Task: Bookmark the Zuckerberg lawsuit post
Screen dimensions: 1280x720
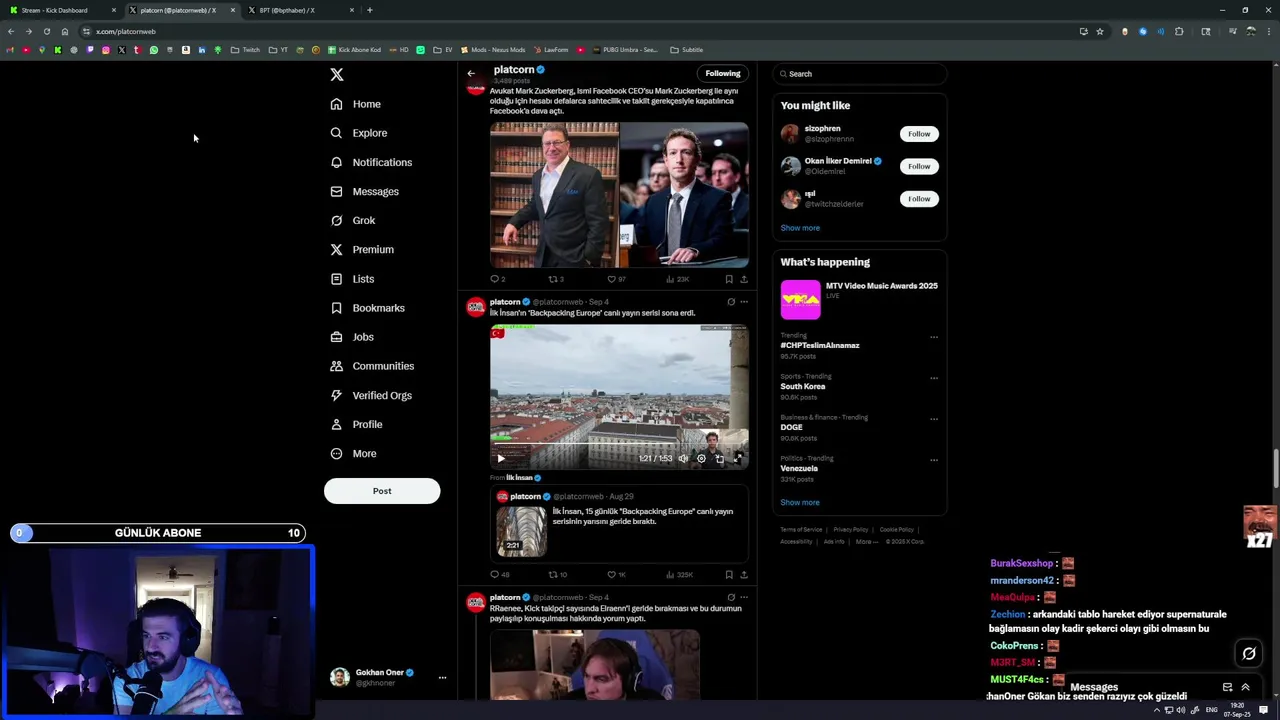Action: pyautogui.click(x=729, y=279)
